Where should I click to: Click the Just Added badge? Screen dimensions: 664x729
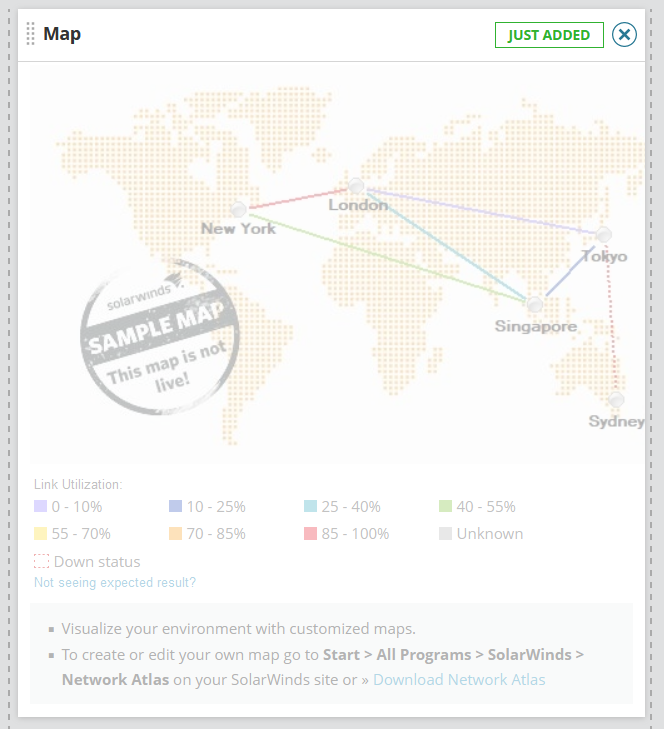[549, 35]
